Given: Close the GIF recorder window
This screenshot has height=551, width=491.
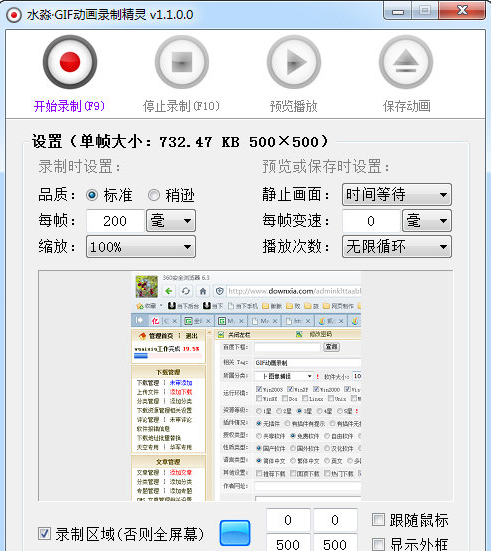Looking at the screenshot, I should tap(462, 10).
